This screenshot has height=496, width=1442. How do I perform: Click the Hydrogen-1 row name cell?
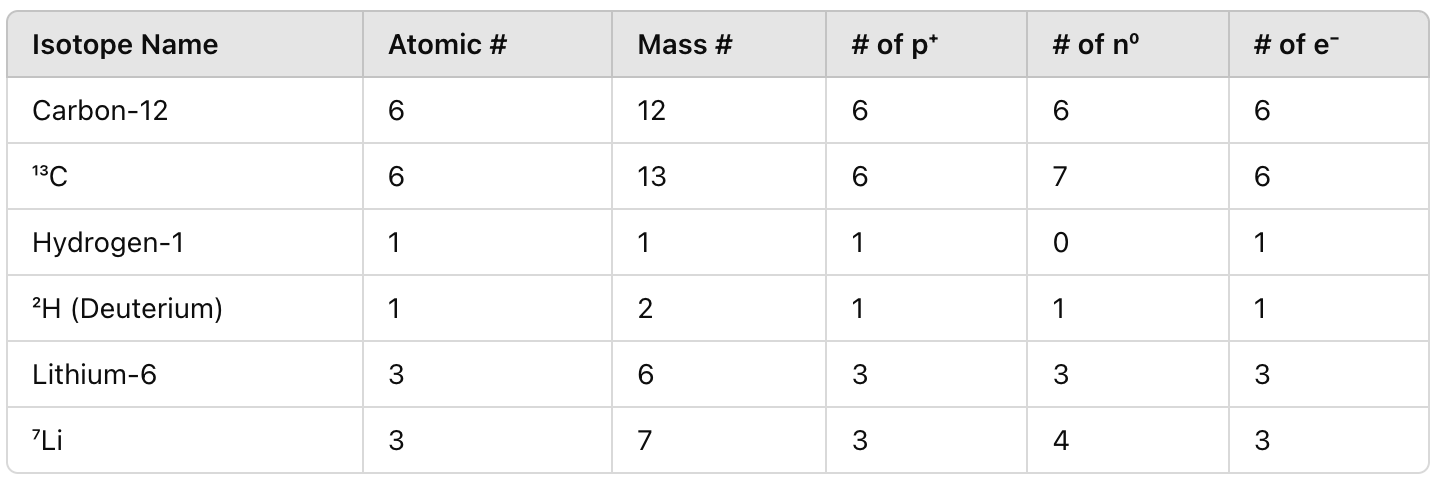click(x=185, y=242)
